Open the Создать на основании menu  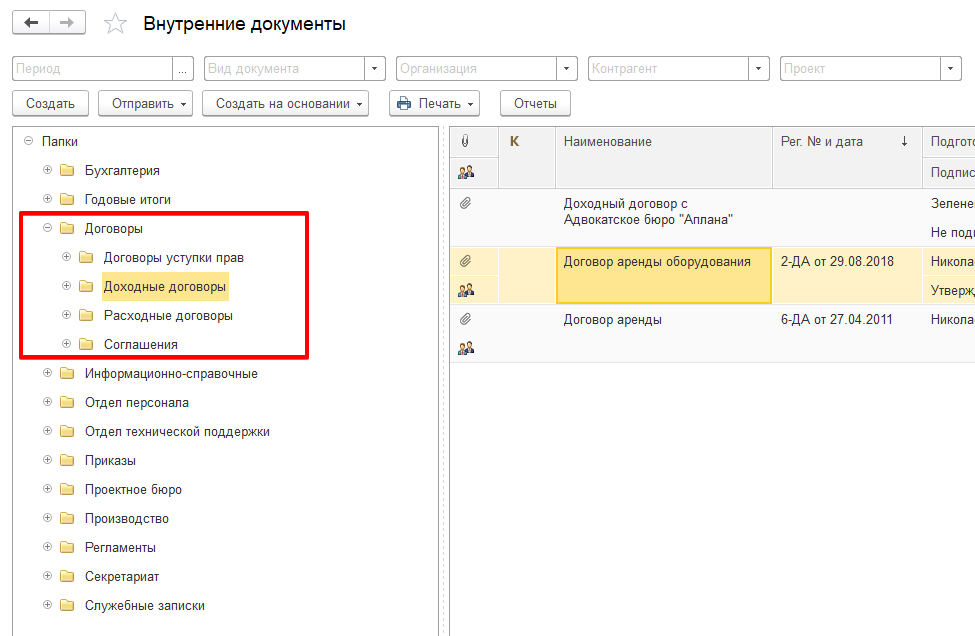point(285,103)
